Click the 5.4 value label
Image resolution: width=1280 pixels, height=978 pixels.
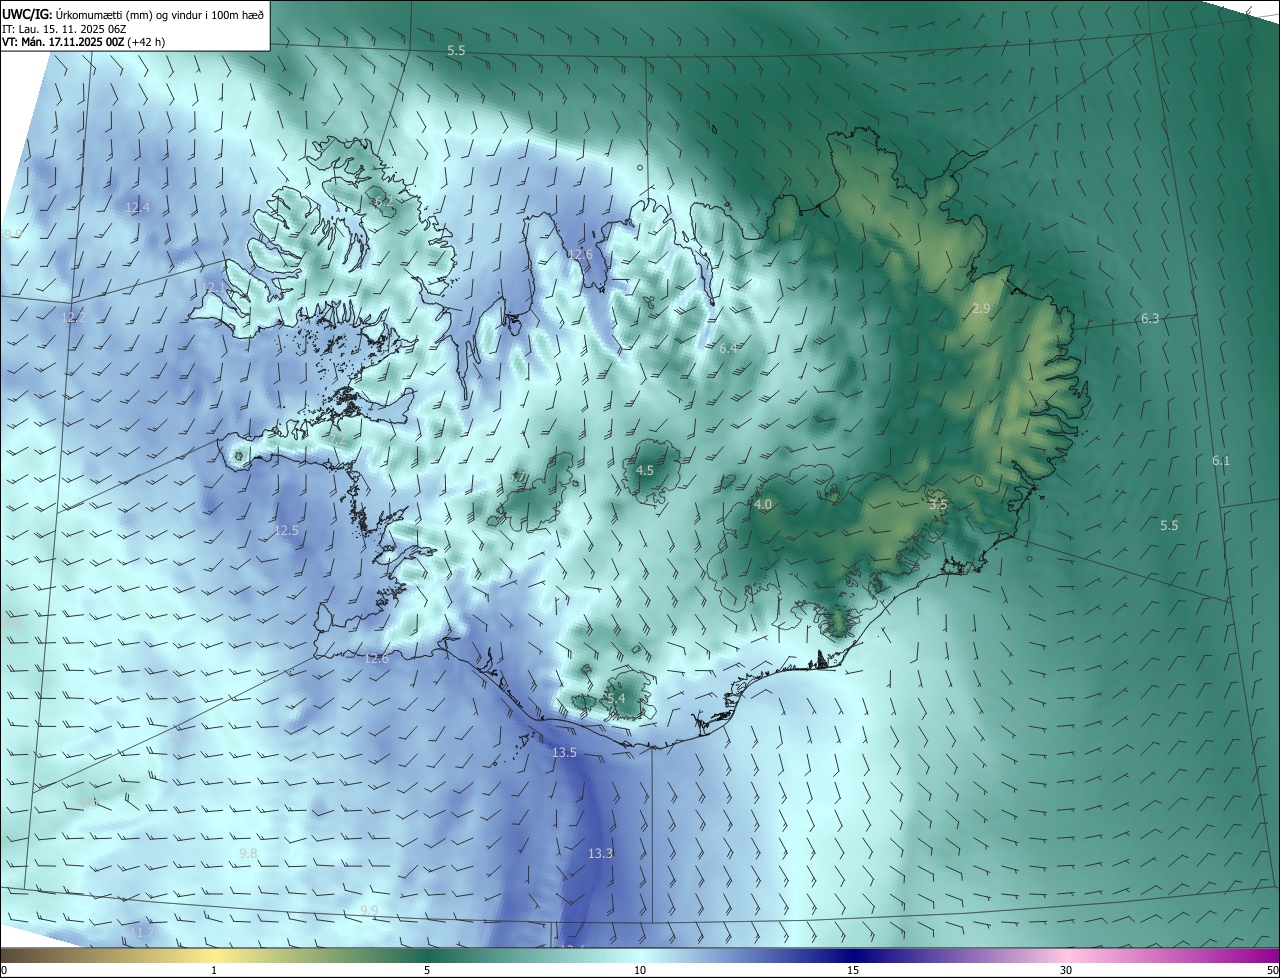tap(616, 698)
